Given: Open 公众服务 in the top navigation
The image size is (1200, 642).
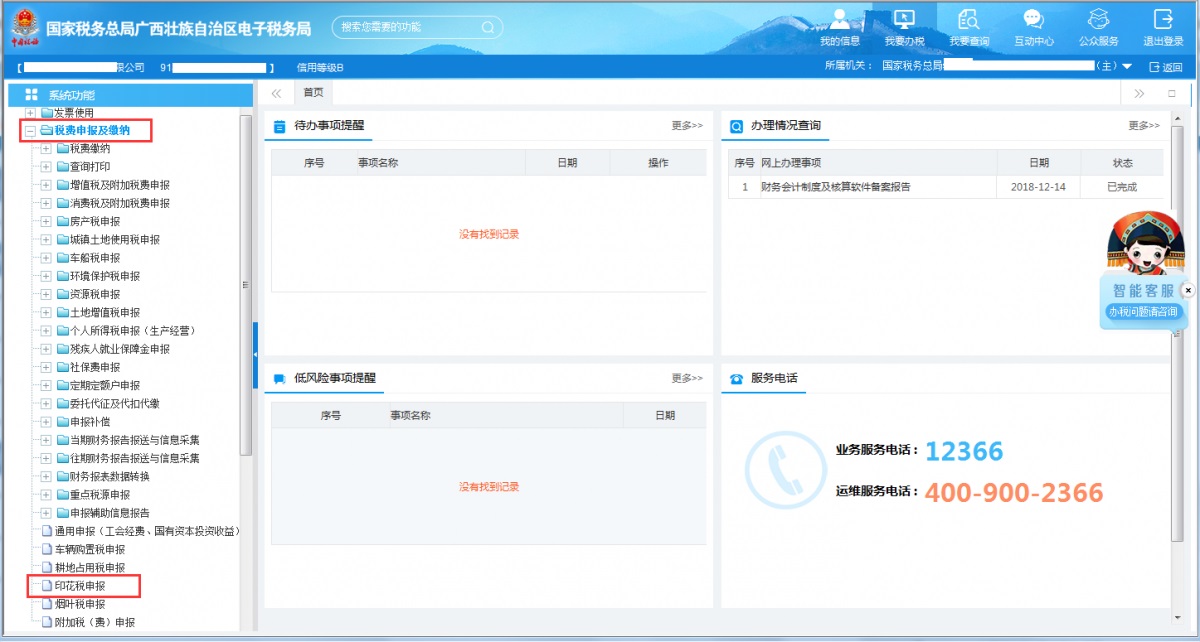Looking at the screenshot, I should tap(1098, 27).
